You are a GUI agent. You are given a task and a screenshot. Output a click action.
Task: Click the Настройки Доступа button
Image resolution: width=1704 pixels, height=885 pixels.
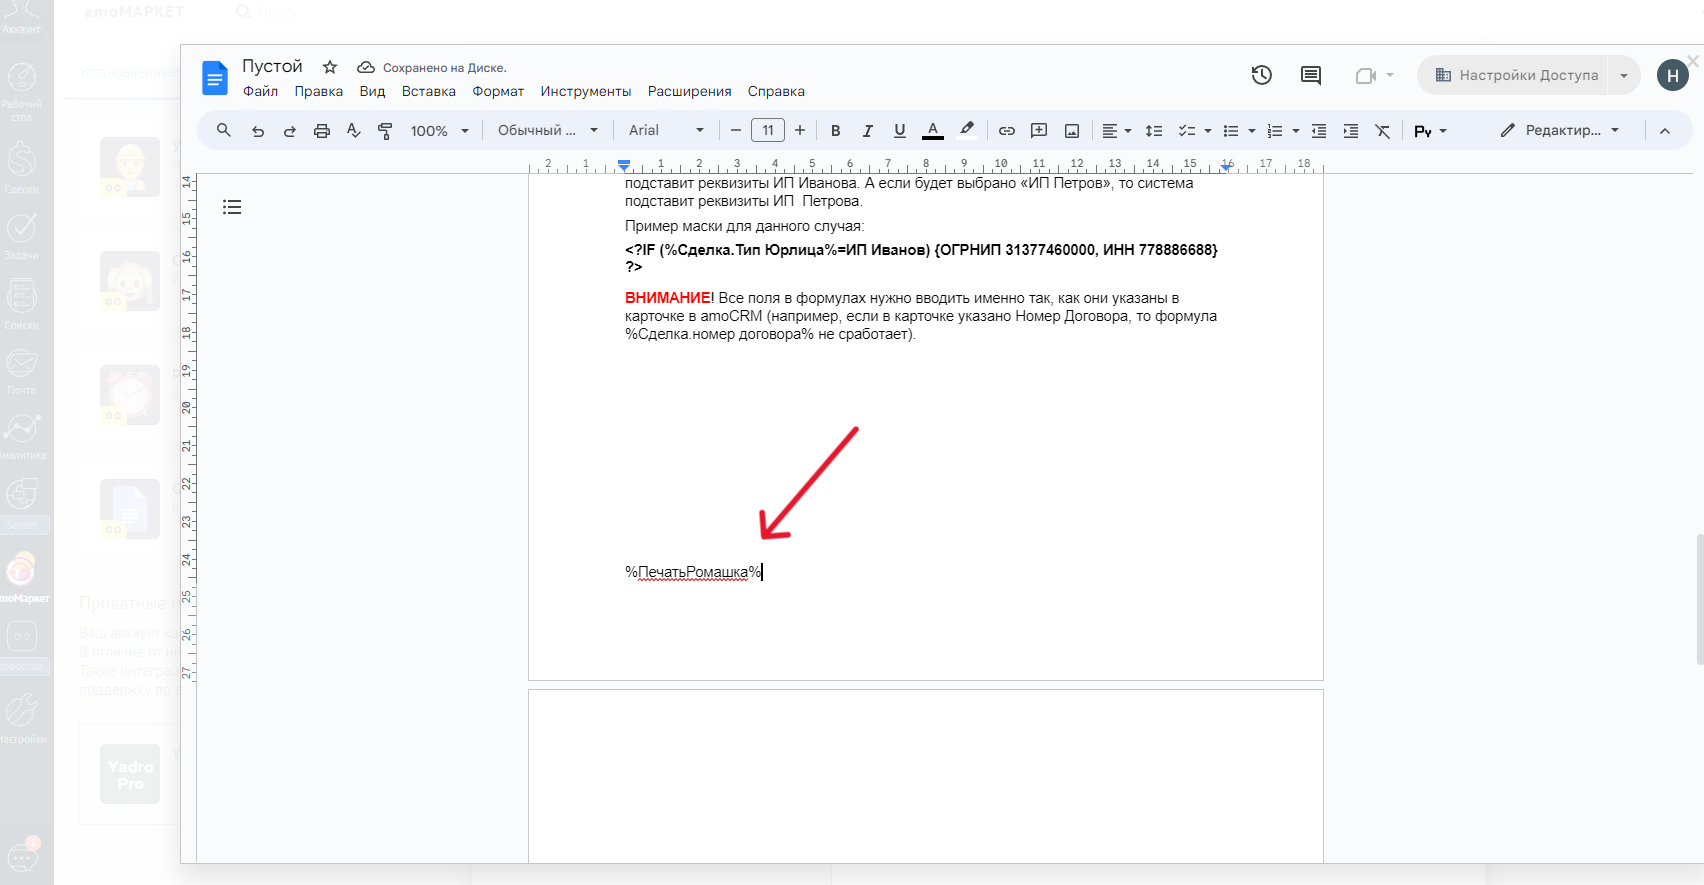pyautogui.click(x=1515, y=75)
